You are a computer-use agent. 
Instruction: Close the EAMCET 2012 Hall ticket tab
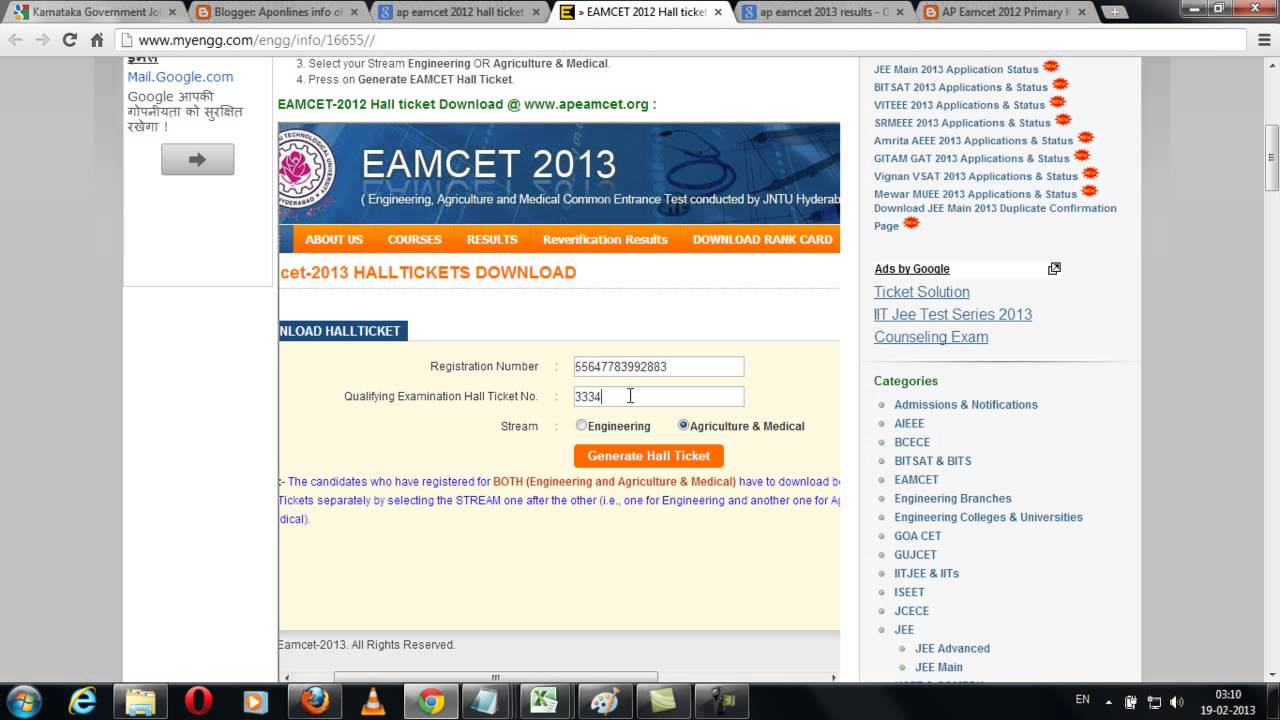point(720,12)
